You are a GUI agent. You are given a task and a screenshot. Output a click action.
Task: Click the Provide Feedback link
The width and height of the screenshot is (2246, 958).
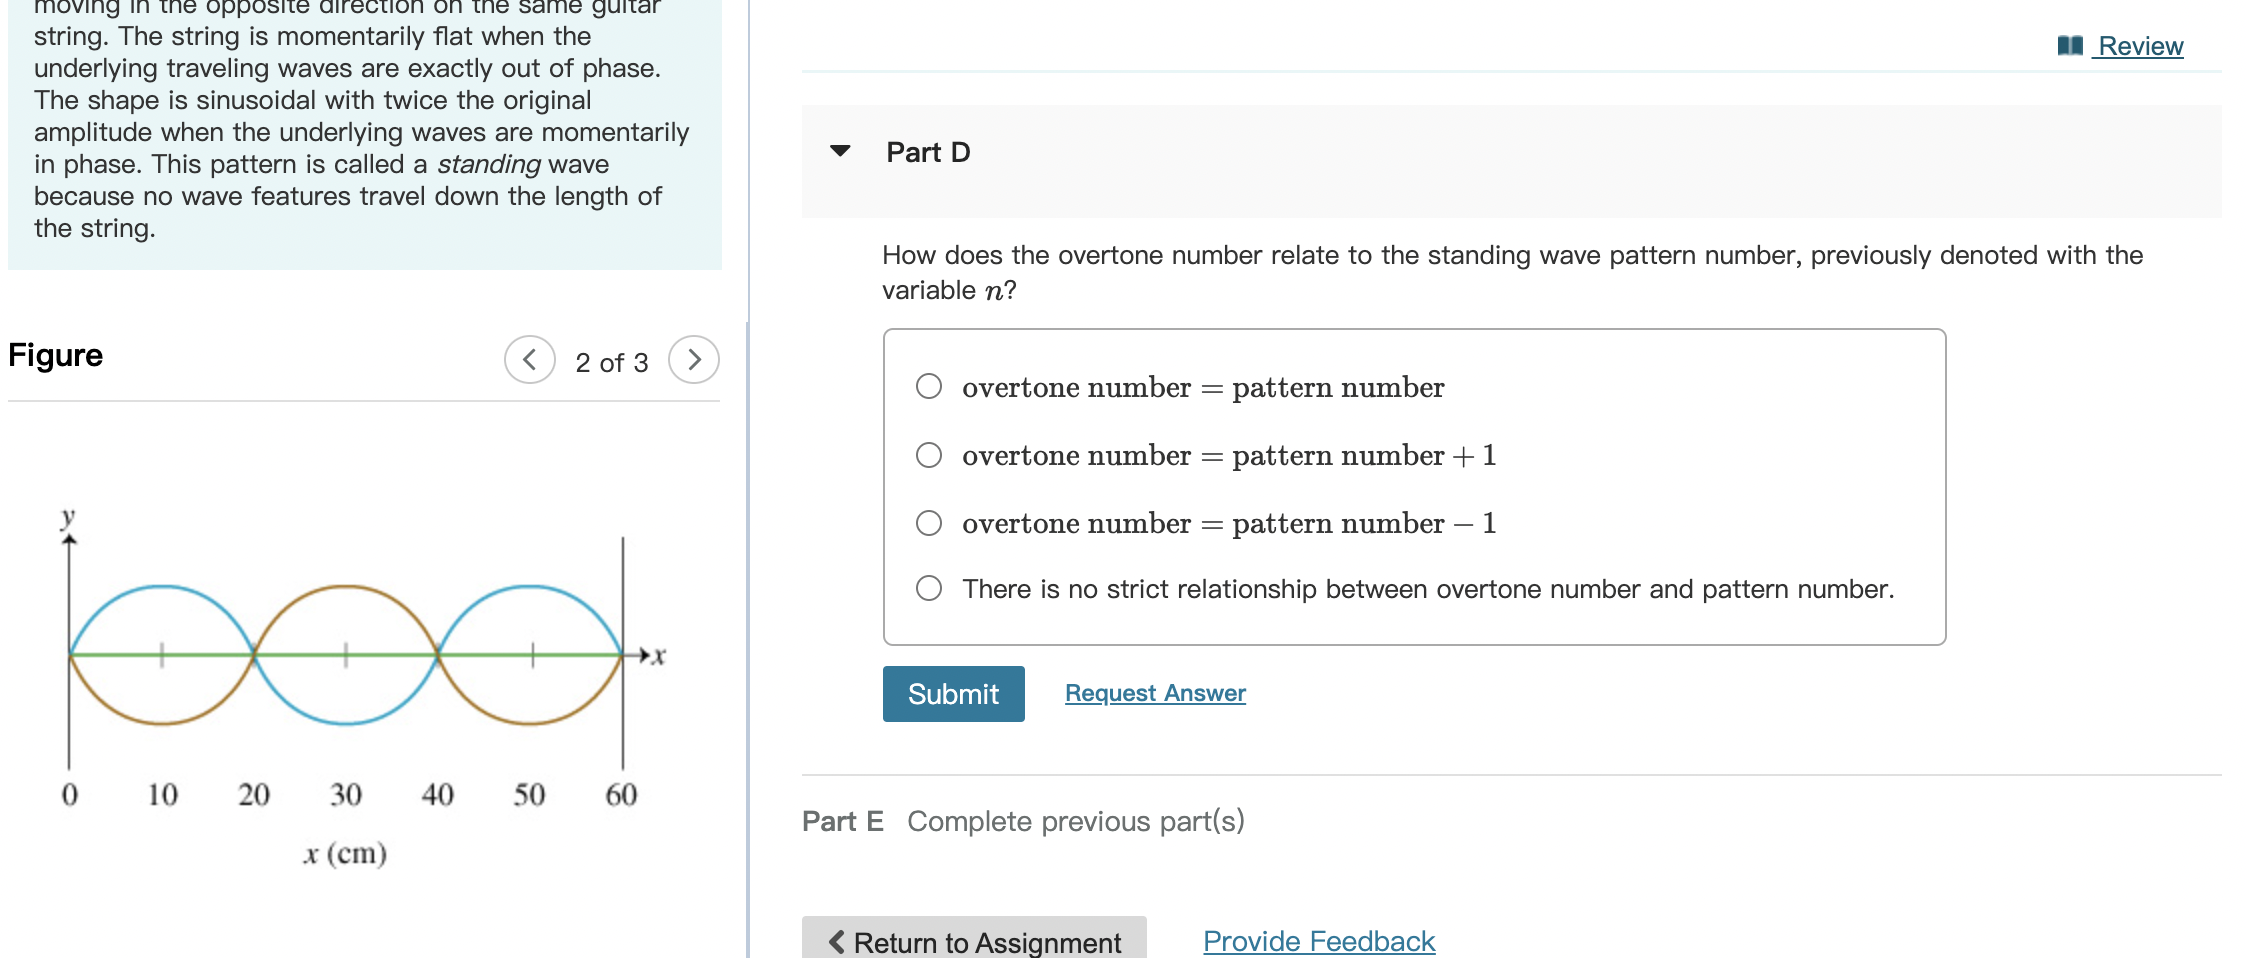1318,940
